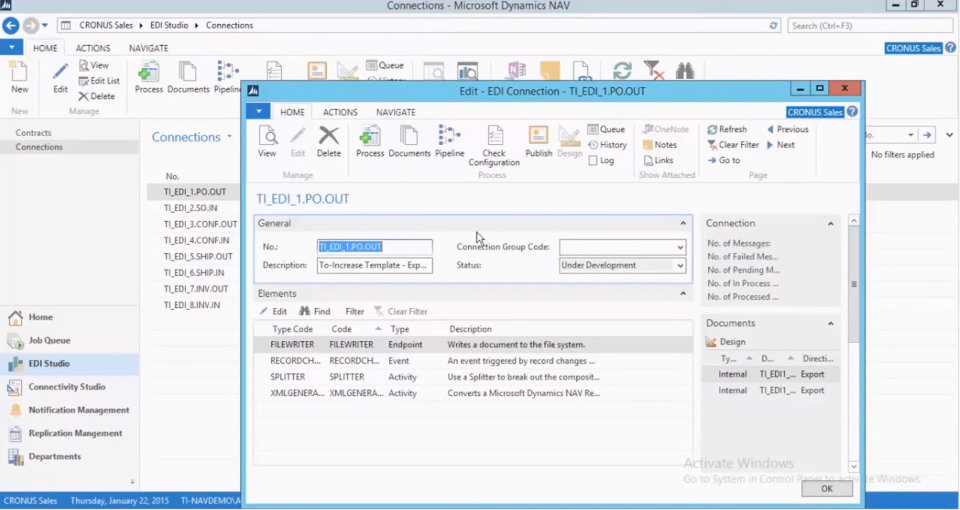Open main window application menu dropdown
This screenshot has width=960, height=510.
click(12, 47)
